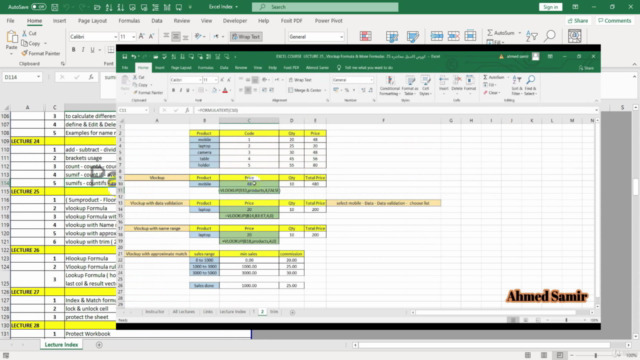Viewport: 640px width, 360px height.
Task: Collapse the ribbon chevron in outer Excel
Action: (x=634, y=64)
